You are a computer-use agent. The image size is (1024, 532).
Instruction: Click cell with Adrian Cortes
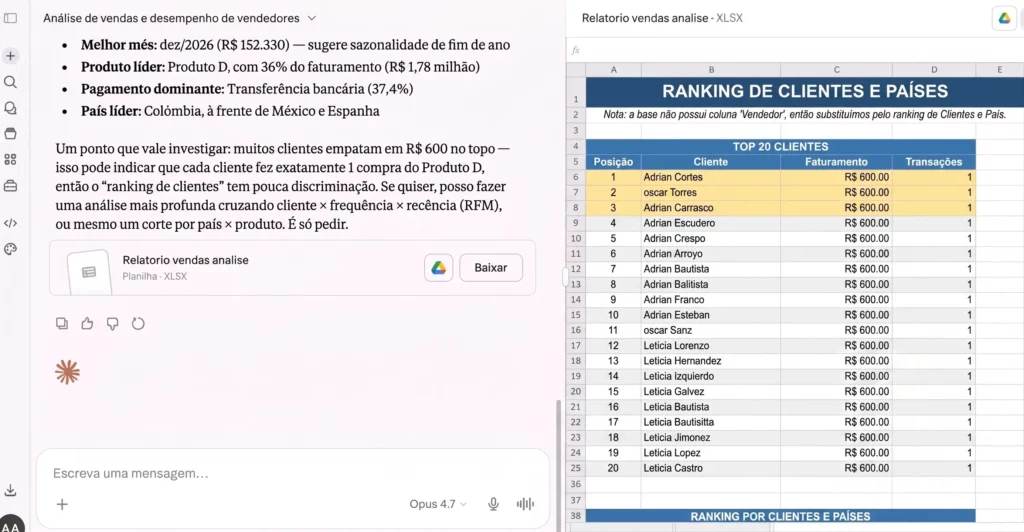(711, 177)
